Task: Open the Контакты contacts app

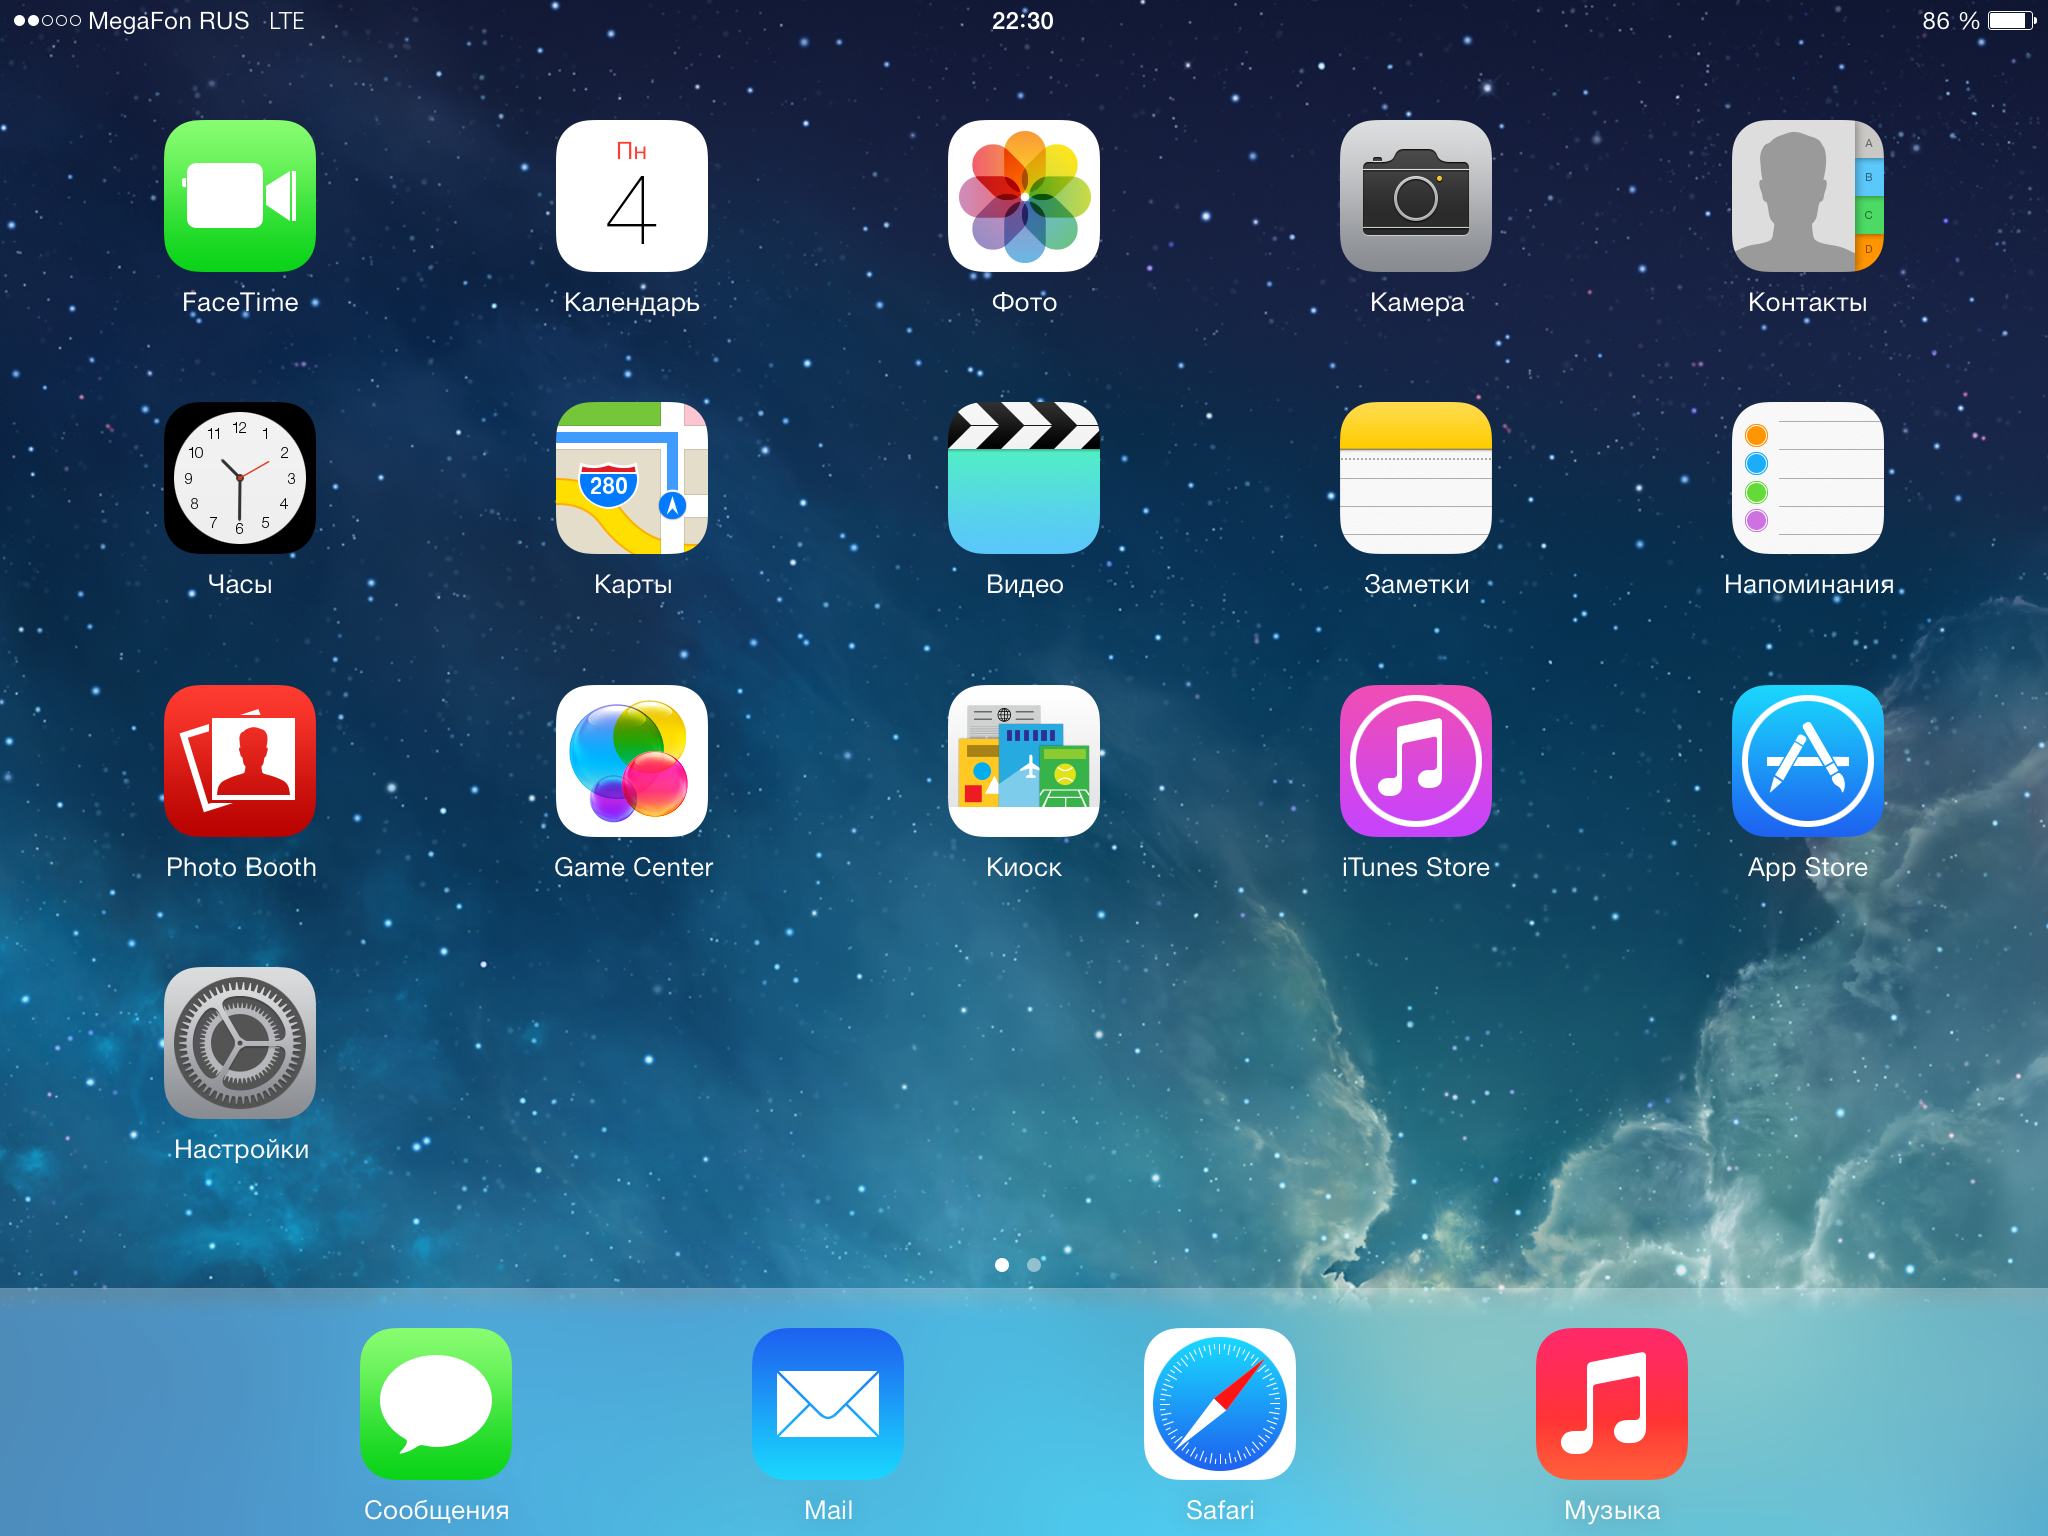Action: pos(1808,196)
